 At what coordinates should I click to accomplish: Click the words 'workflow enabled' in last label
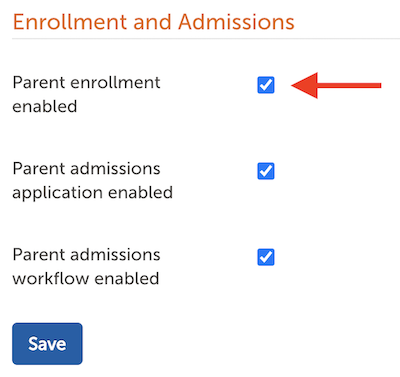coord(86,278)
